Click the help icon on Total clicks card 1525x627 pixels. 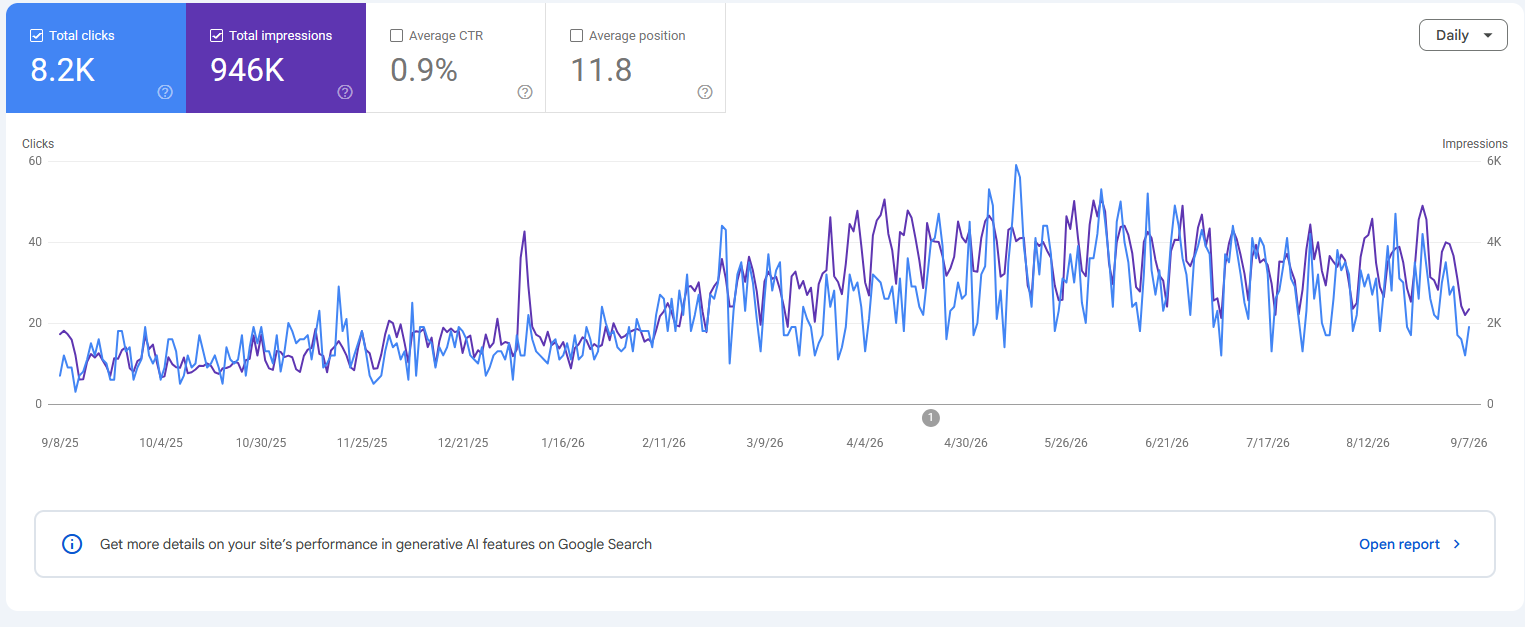point(165,92)
